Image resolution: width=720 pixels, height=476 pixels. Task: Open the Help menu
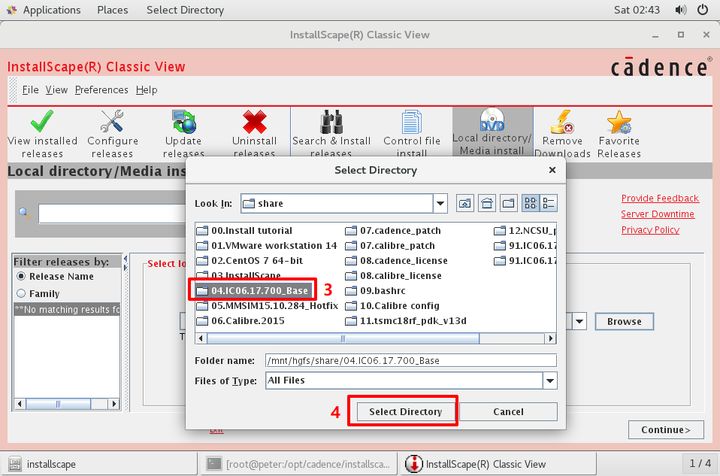(x=146, y=90)
